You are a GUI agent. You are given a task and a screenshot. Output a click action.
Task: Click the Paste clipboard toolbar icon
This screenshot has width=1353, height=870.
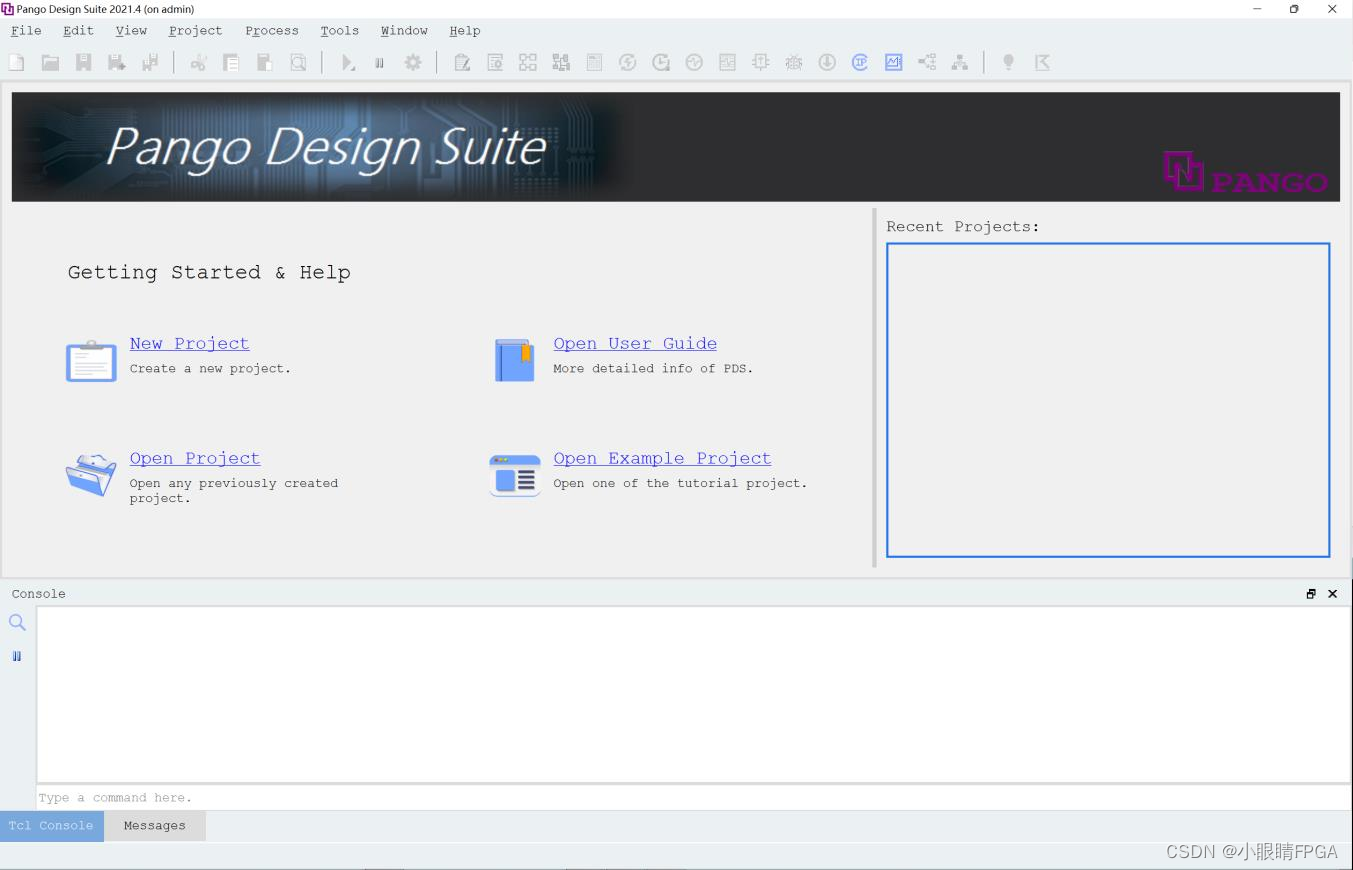[x=265, y=62]
